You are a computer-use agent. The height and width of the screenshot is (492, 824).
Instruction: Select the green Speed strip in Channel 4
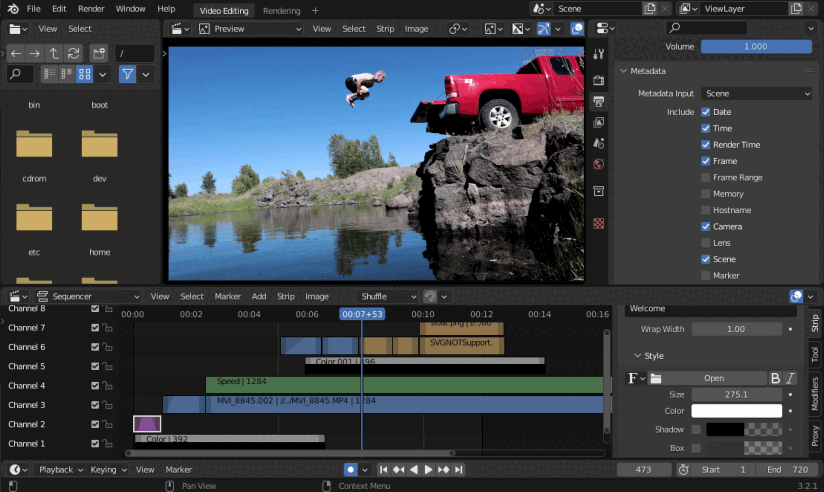point(280,385)
